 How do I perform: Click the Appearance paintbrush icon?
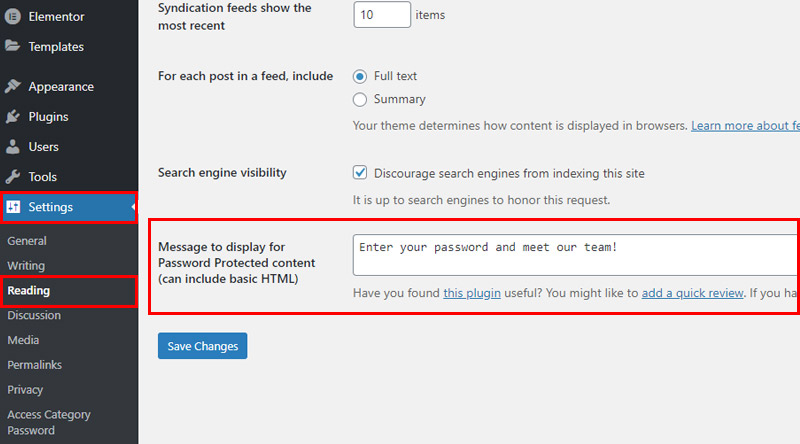click(13, 86)
